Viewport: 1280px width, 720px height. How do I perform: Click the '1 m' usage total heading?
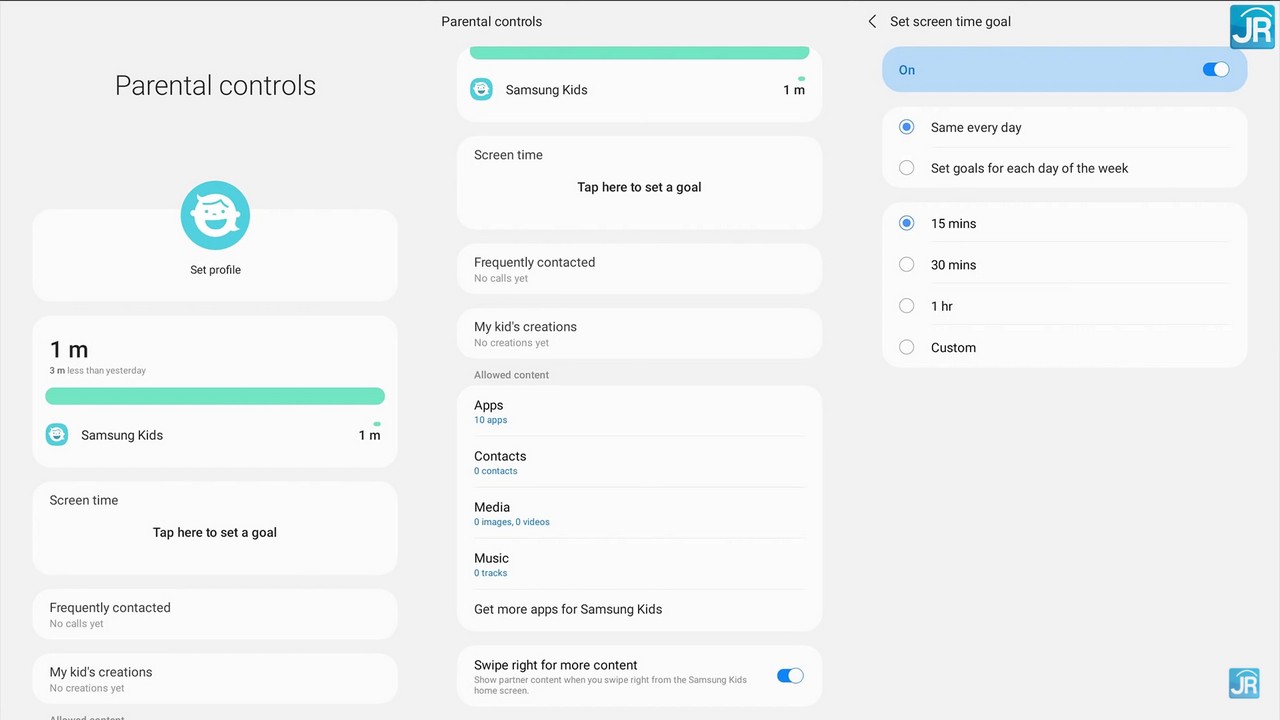pos(69,349)
